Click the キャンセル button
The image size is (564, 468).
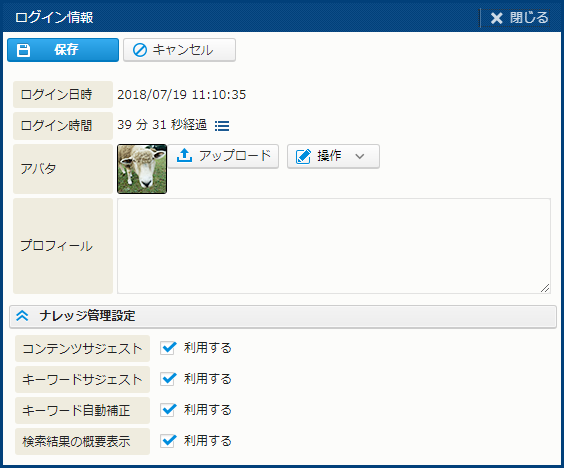coord(179,50)
